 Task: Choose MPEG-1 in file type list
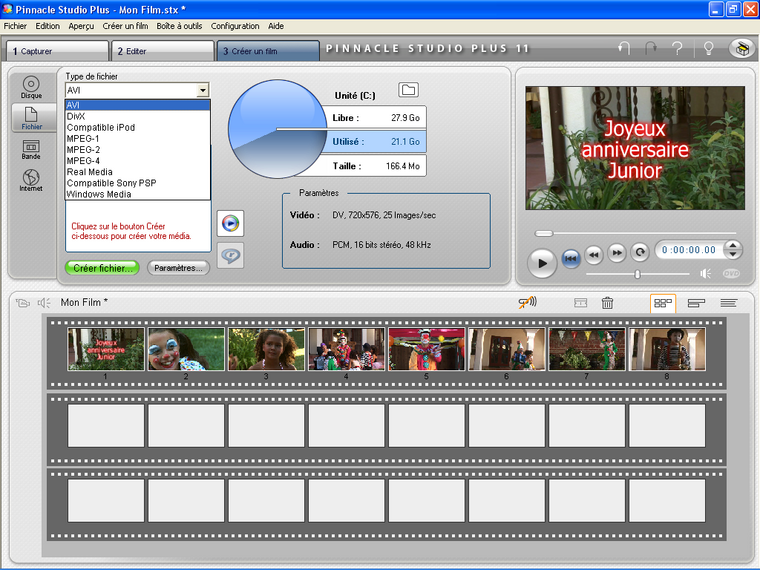coord(138,139)
